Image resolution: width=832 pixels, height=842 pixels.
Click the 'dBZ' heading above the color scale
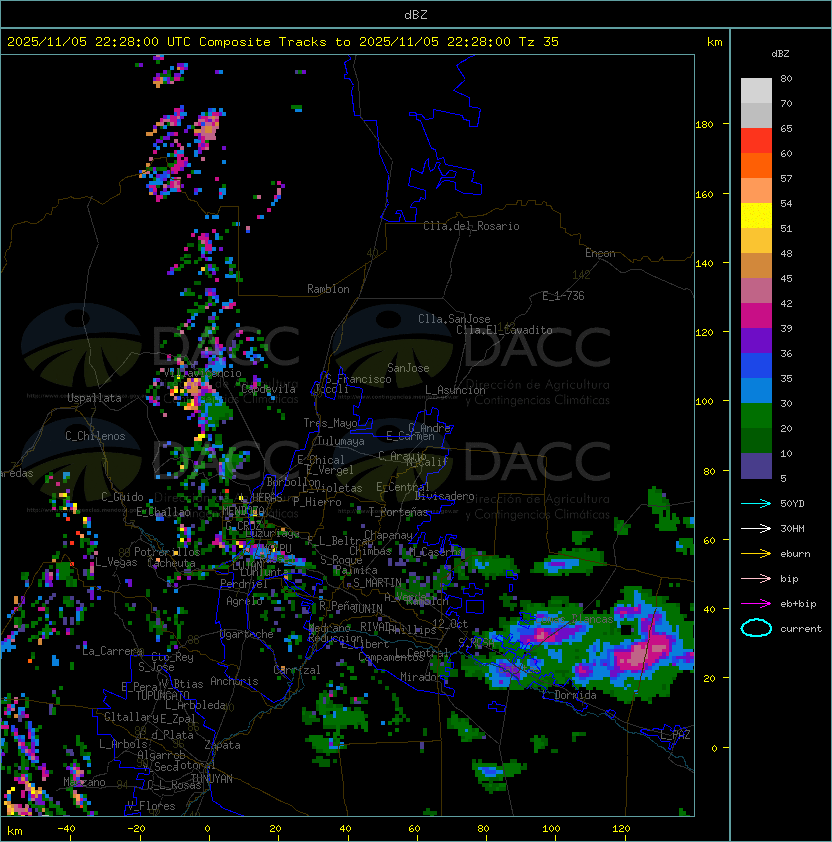[x=780, y=54]
